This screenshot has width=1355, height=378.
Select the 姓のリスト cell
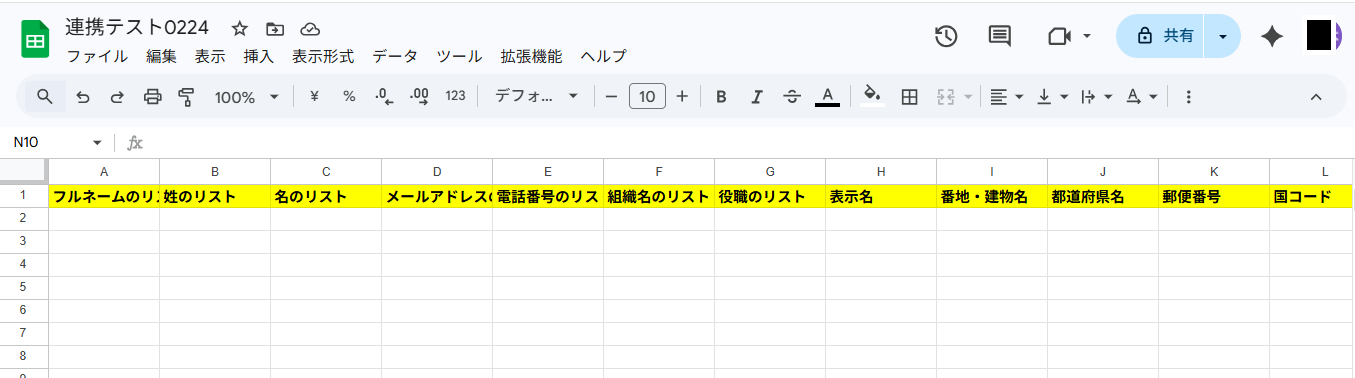[215, 197]
